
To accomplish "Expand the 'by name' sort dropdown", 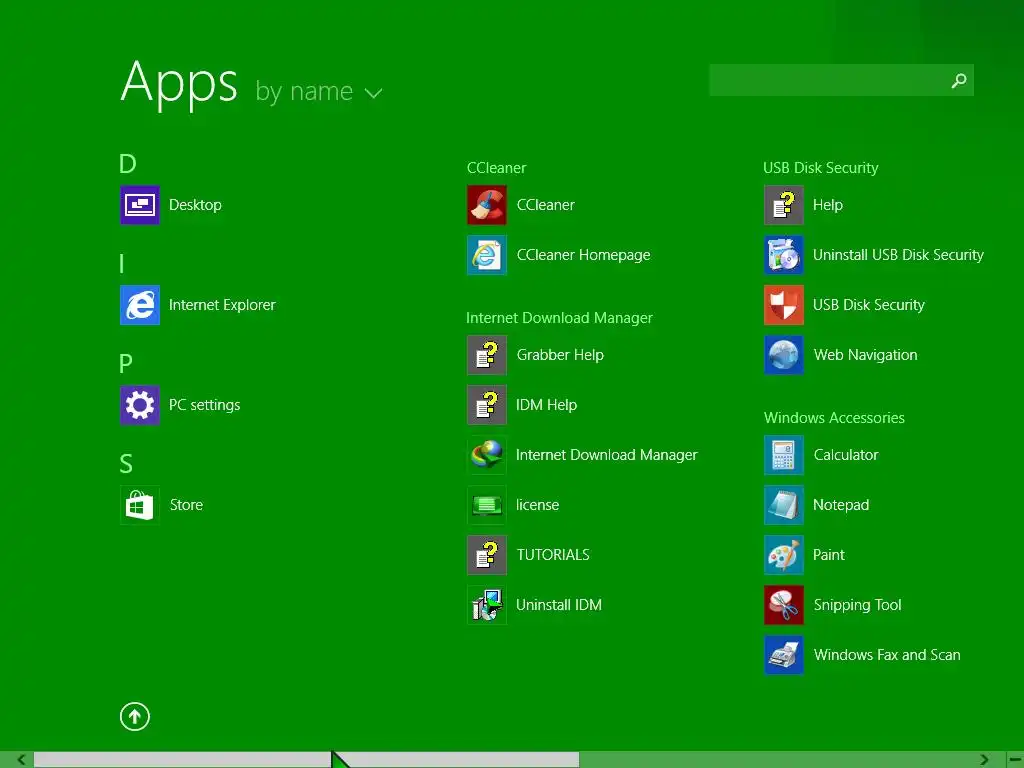I will (x=319, y=91).
